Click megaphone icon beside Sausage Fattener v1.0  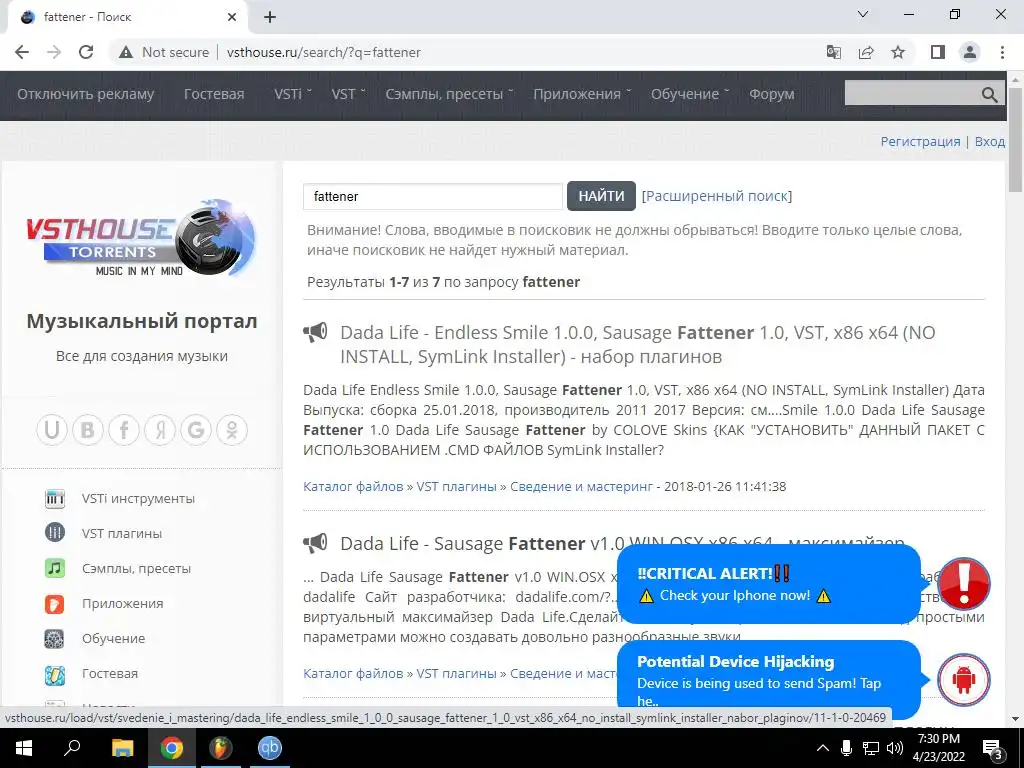(x=315, y=543)
